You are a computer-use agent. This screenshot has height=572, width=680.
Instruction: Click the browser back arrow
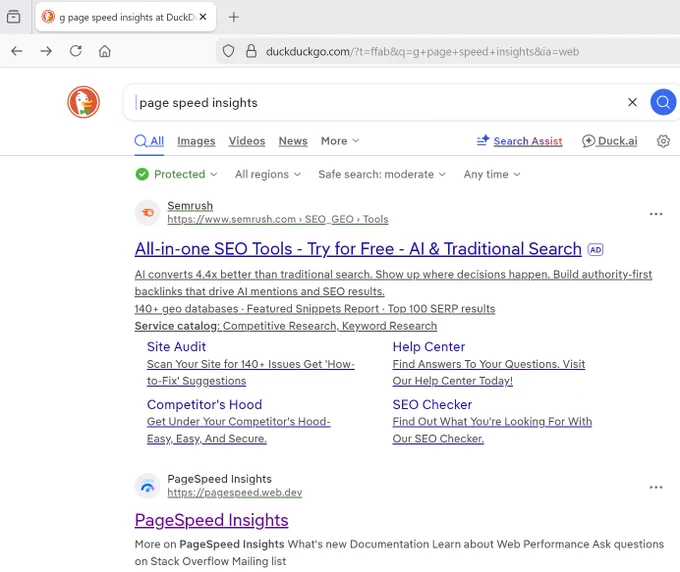click(16, 51)
